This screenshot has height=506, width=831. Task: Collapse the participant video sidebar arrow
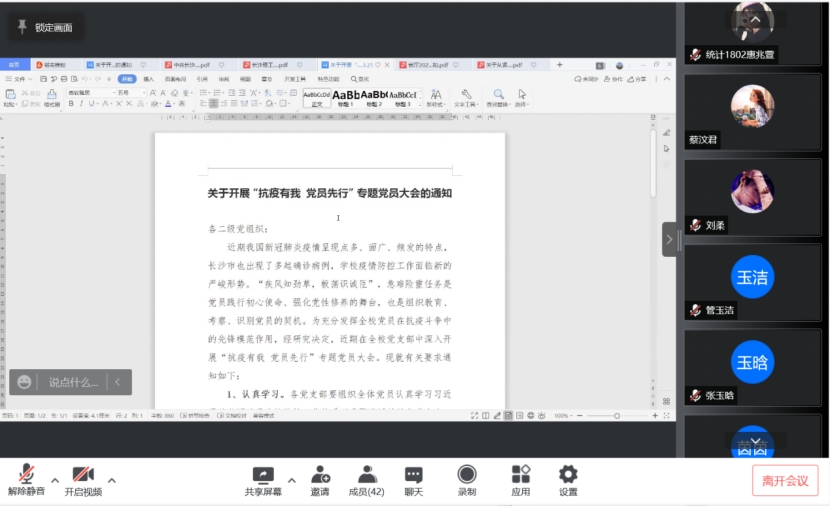pyautogui.click(x=669, y=239)
